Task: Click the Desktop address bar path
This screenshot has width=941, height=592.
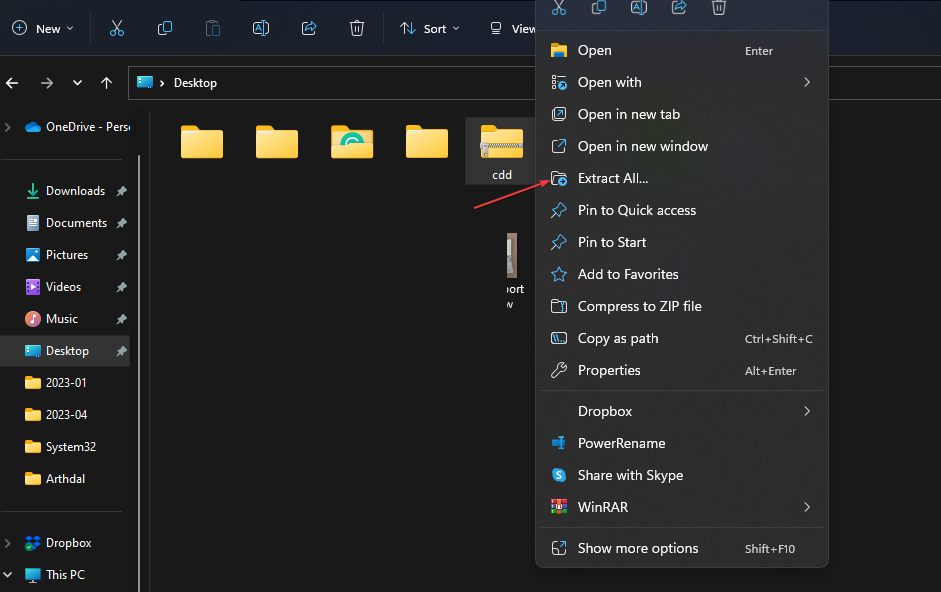Action: click(195, 83)
